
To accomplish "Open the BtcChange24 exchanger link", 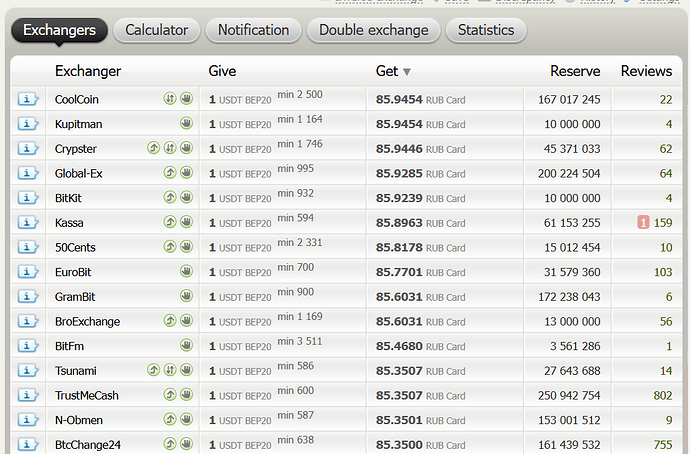I will click(x=88, y=444).
